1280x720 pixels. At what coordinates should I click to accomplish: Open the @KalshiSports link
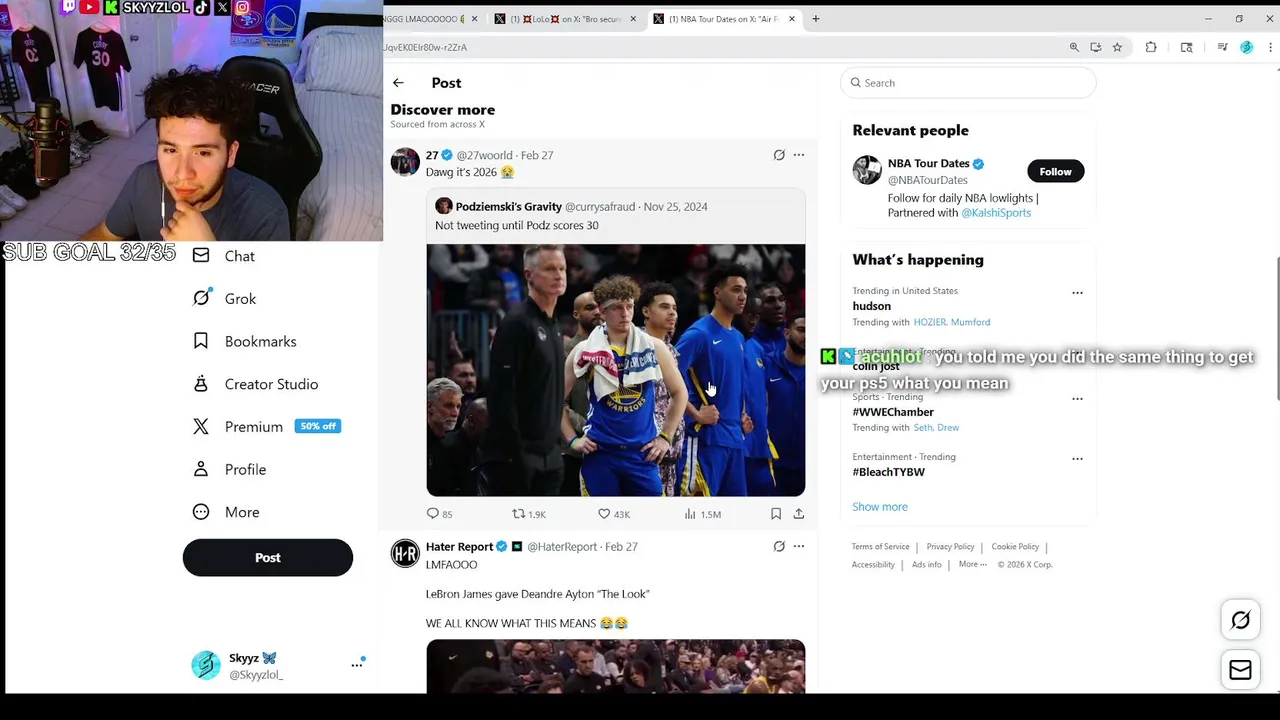point(996,213)
